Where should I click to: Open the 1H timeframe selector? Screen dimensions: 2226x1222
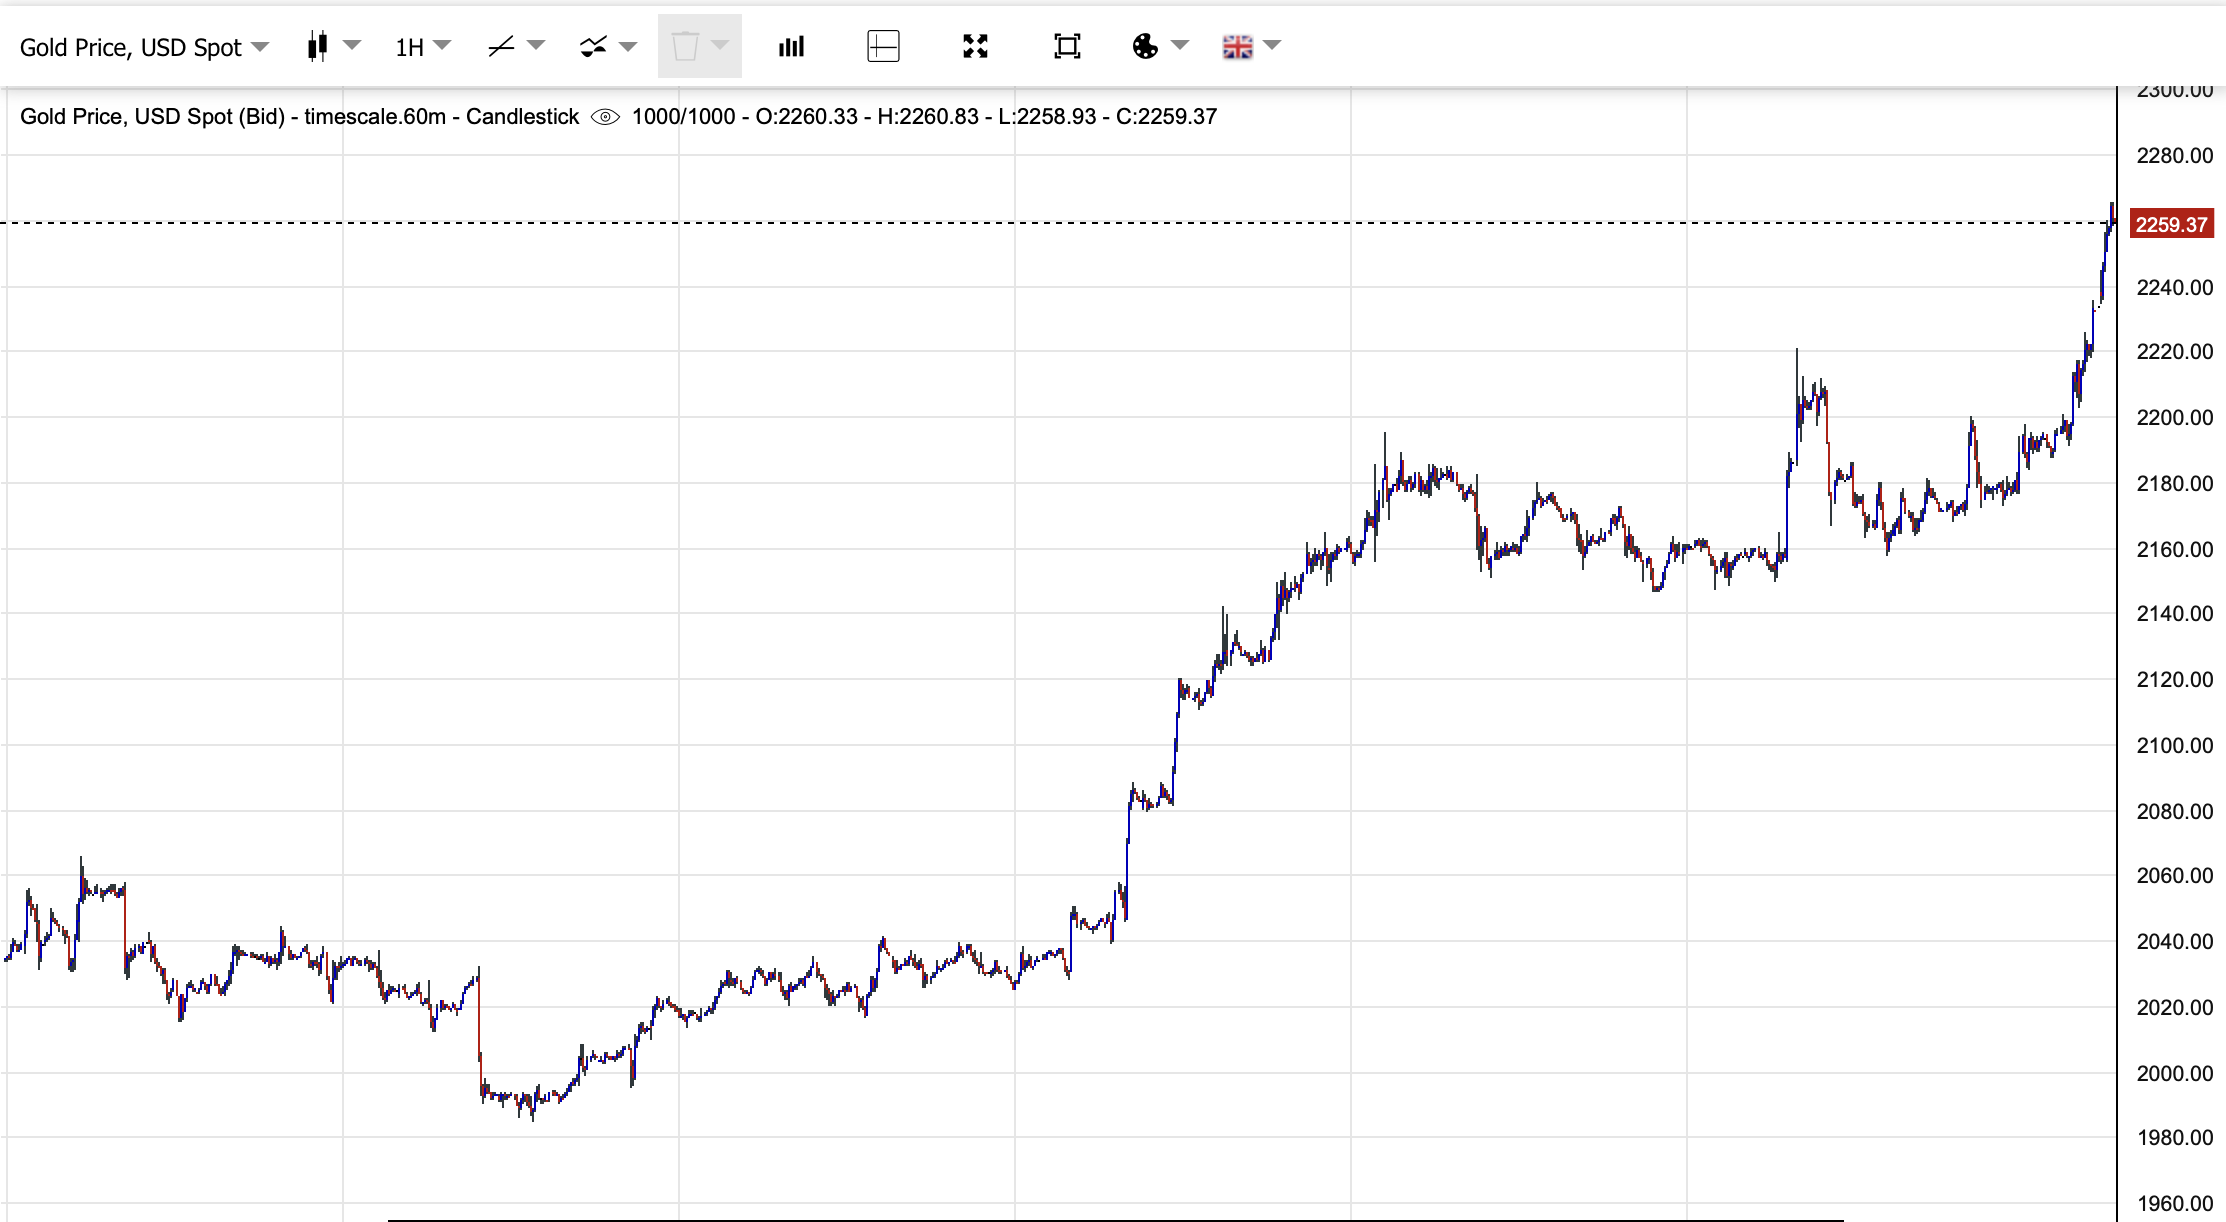click(x=422, y=47)
